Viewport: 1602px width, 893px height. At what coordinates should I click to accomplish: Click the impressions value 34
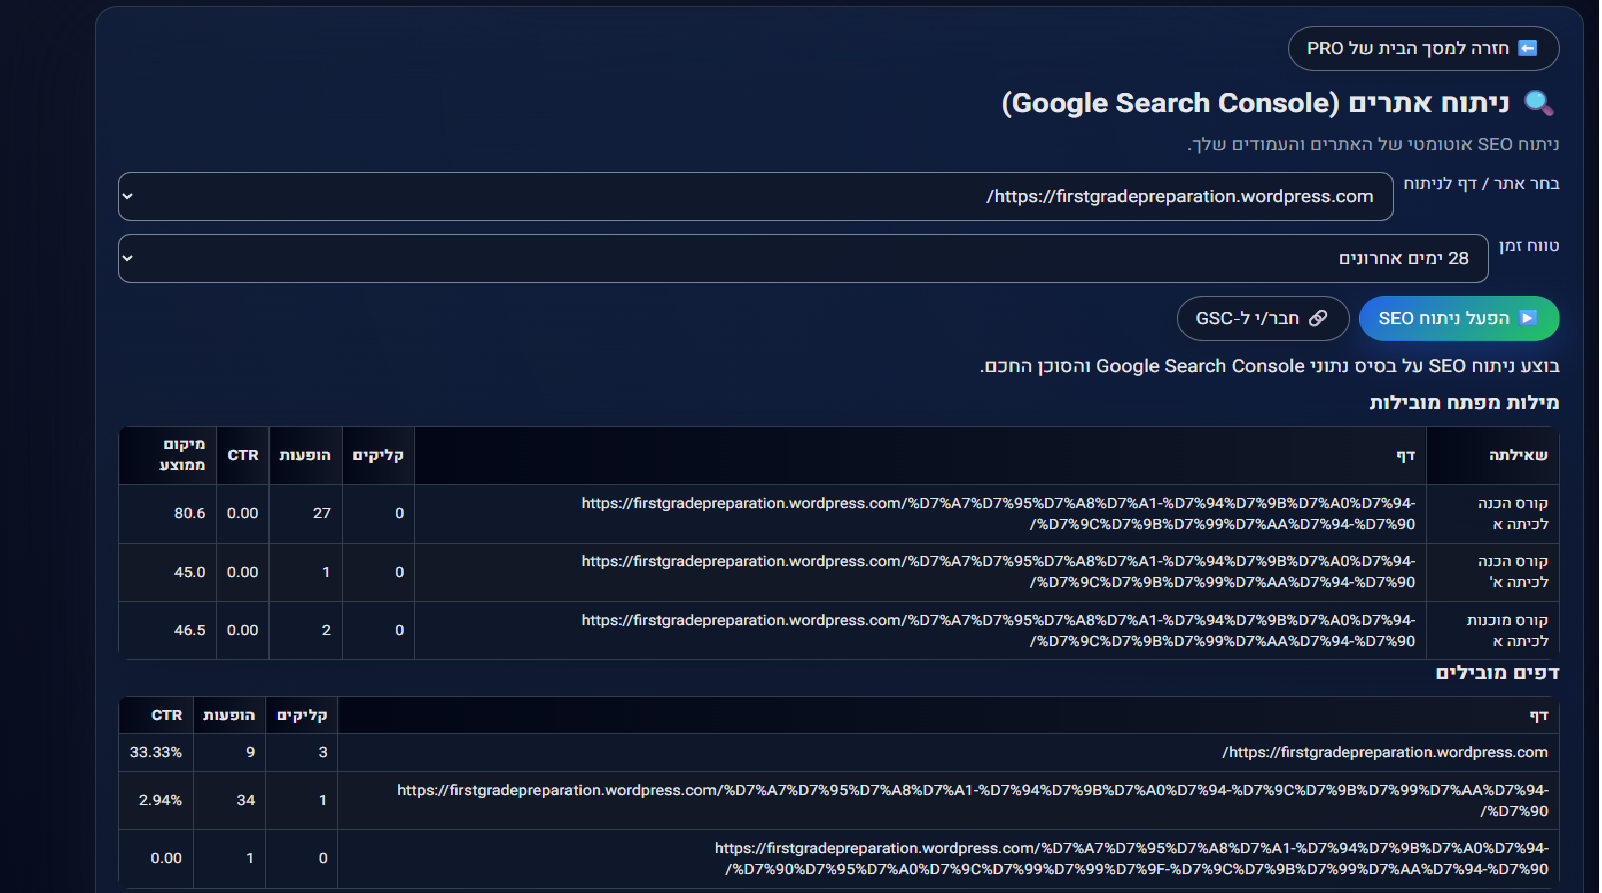(x=246, y=800)
